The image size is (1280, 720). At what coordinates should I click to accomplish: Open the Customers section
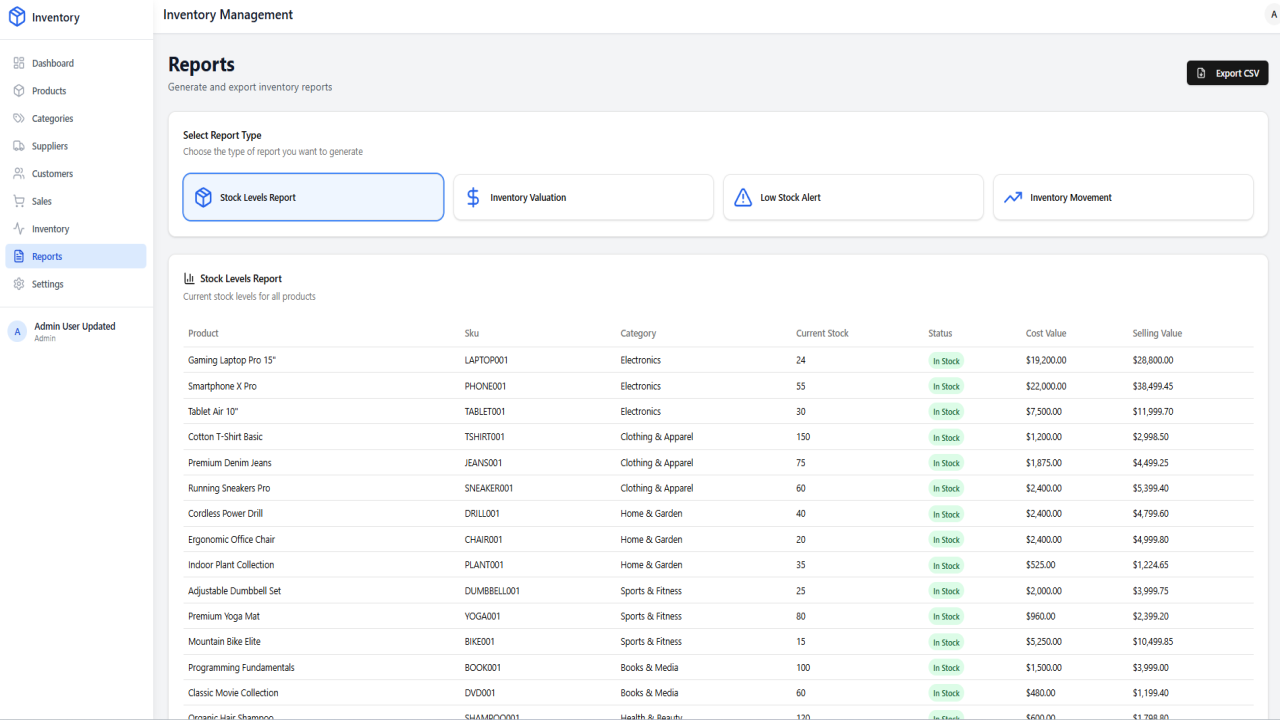[76, 174]
